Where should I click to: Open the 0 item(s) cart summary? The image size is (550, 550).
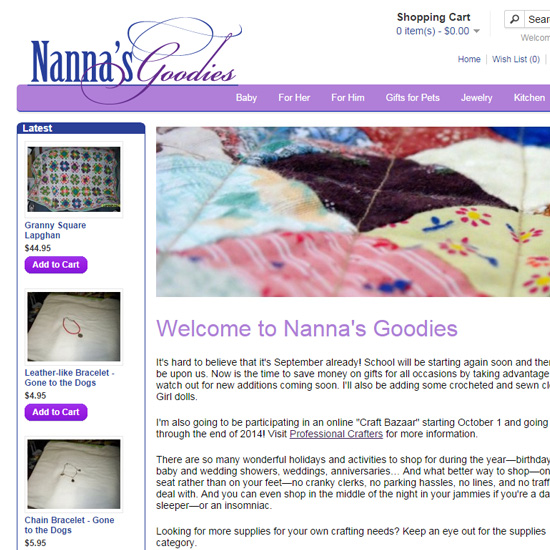point(432,31)
